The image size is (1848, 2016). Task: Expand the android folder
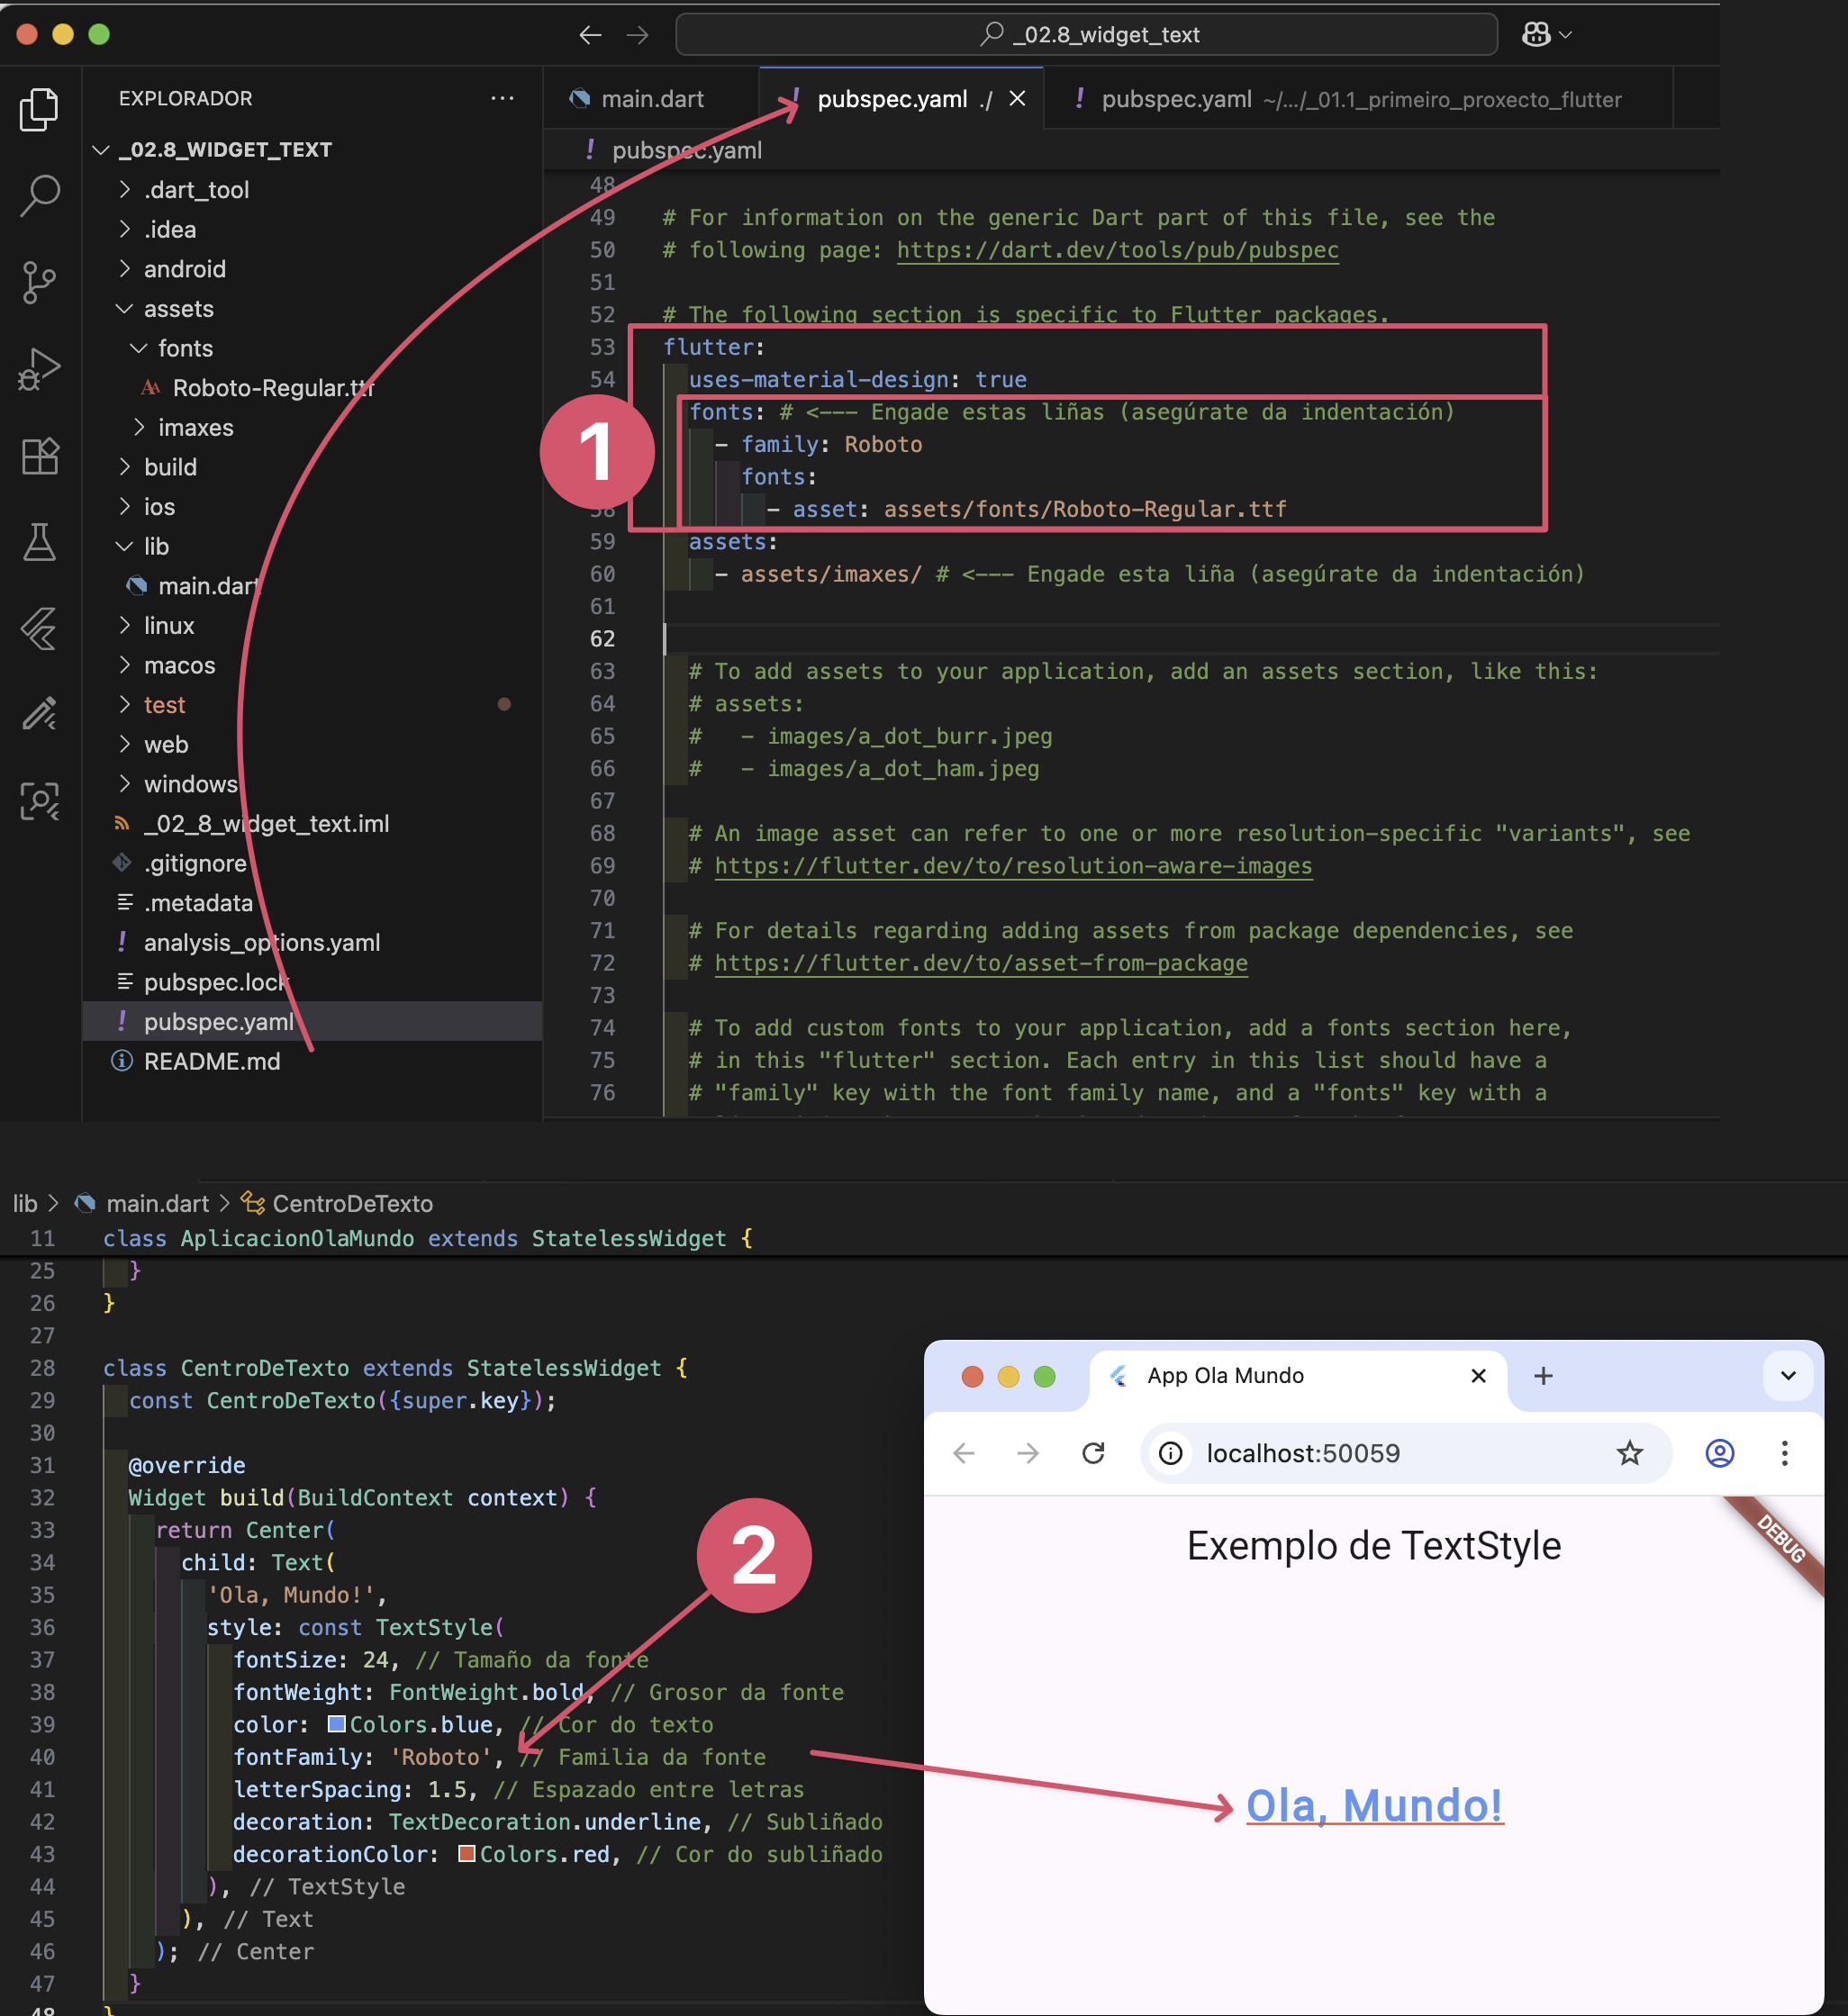pos(184,269)
